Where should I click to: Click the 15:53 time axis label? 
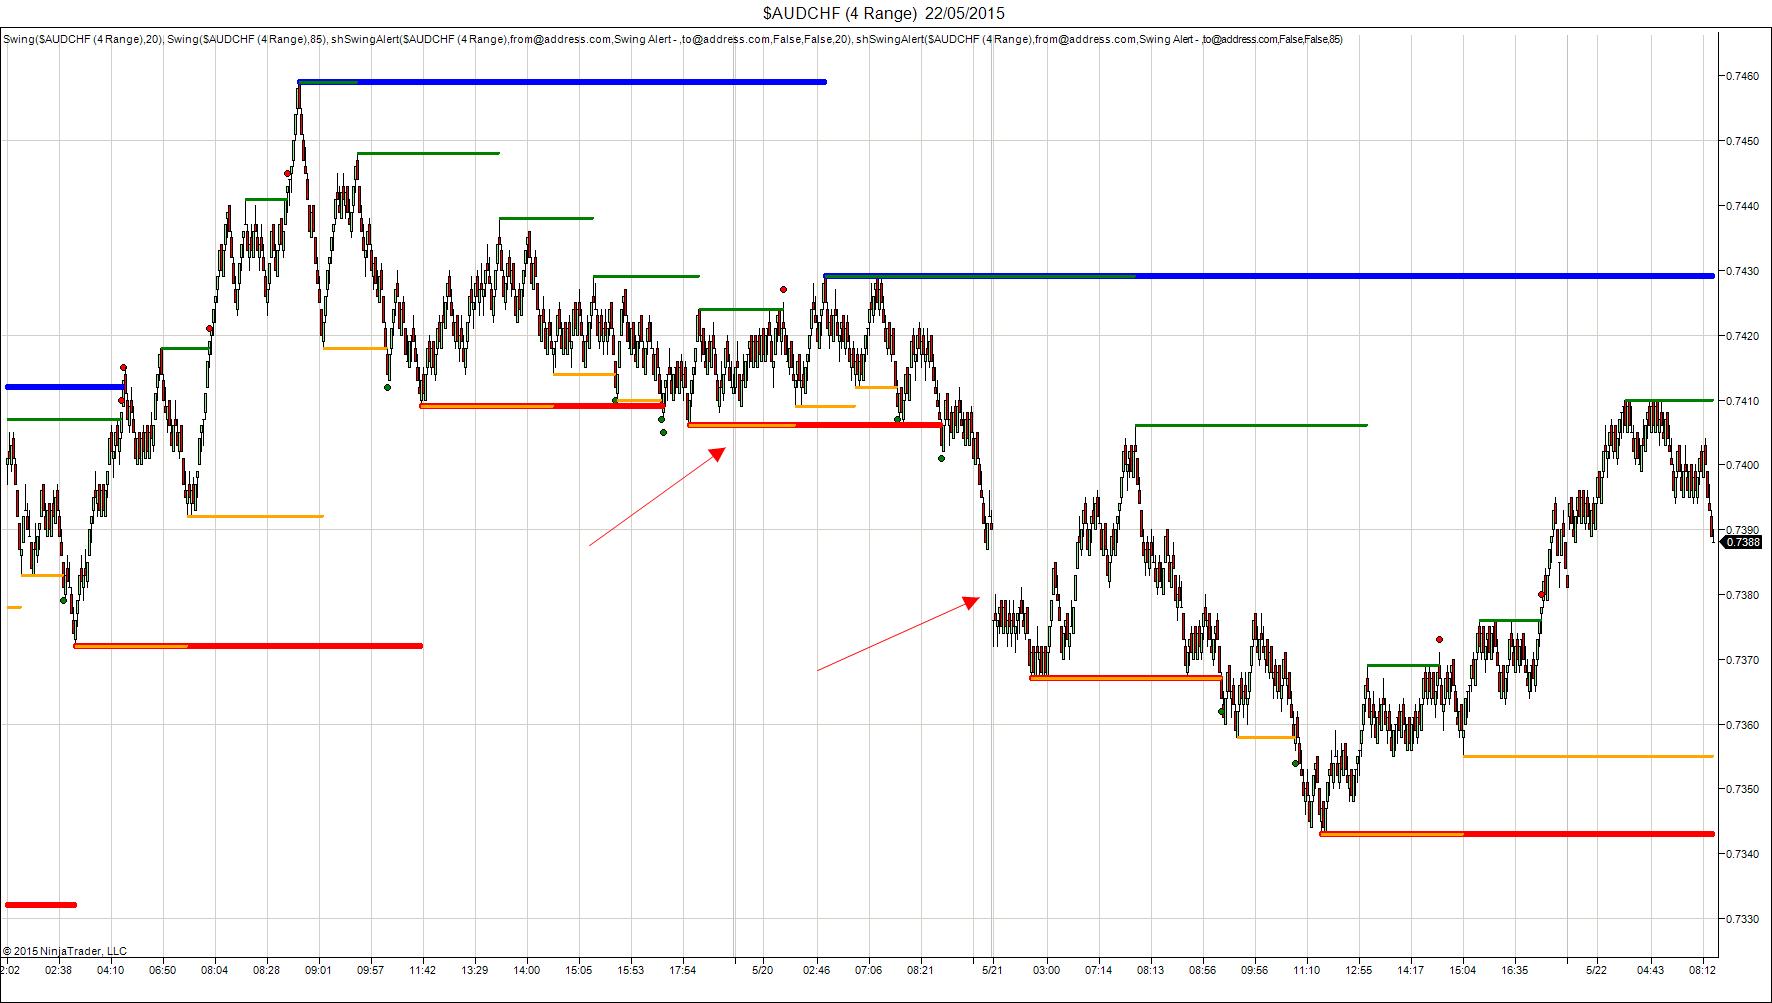point(630,970)
